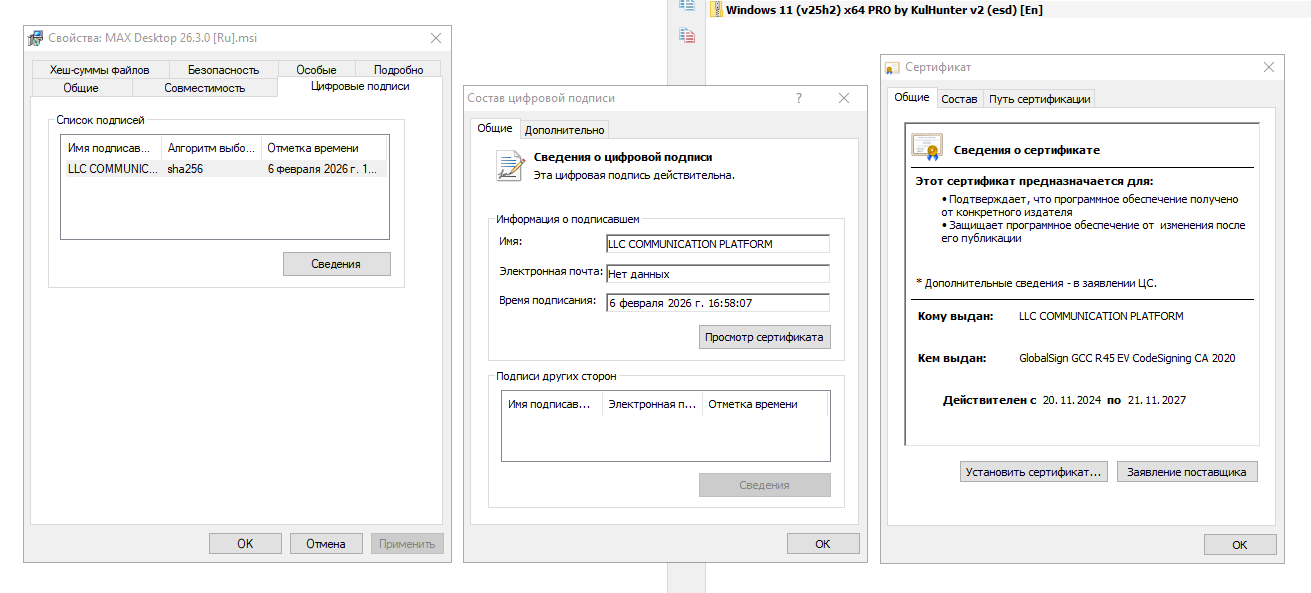Click the MSI file icon in Properties title bar

pos(36,38)
